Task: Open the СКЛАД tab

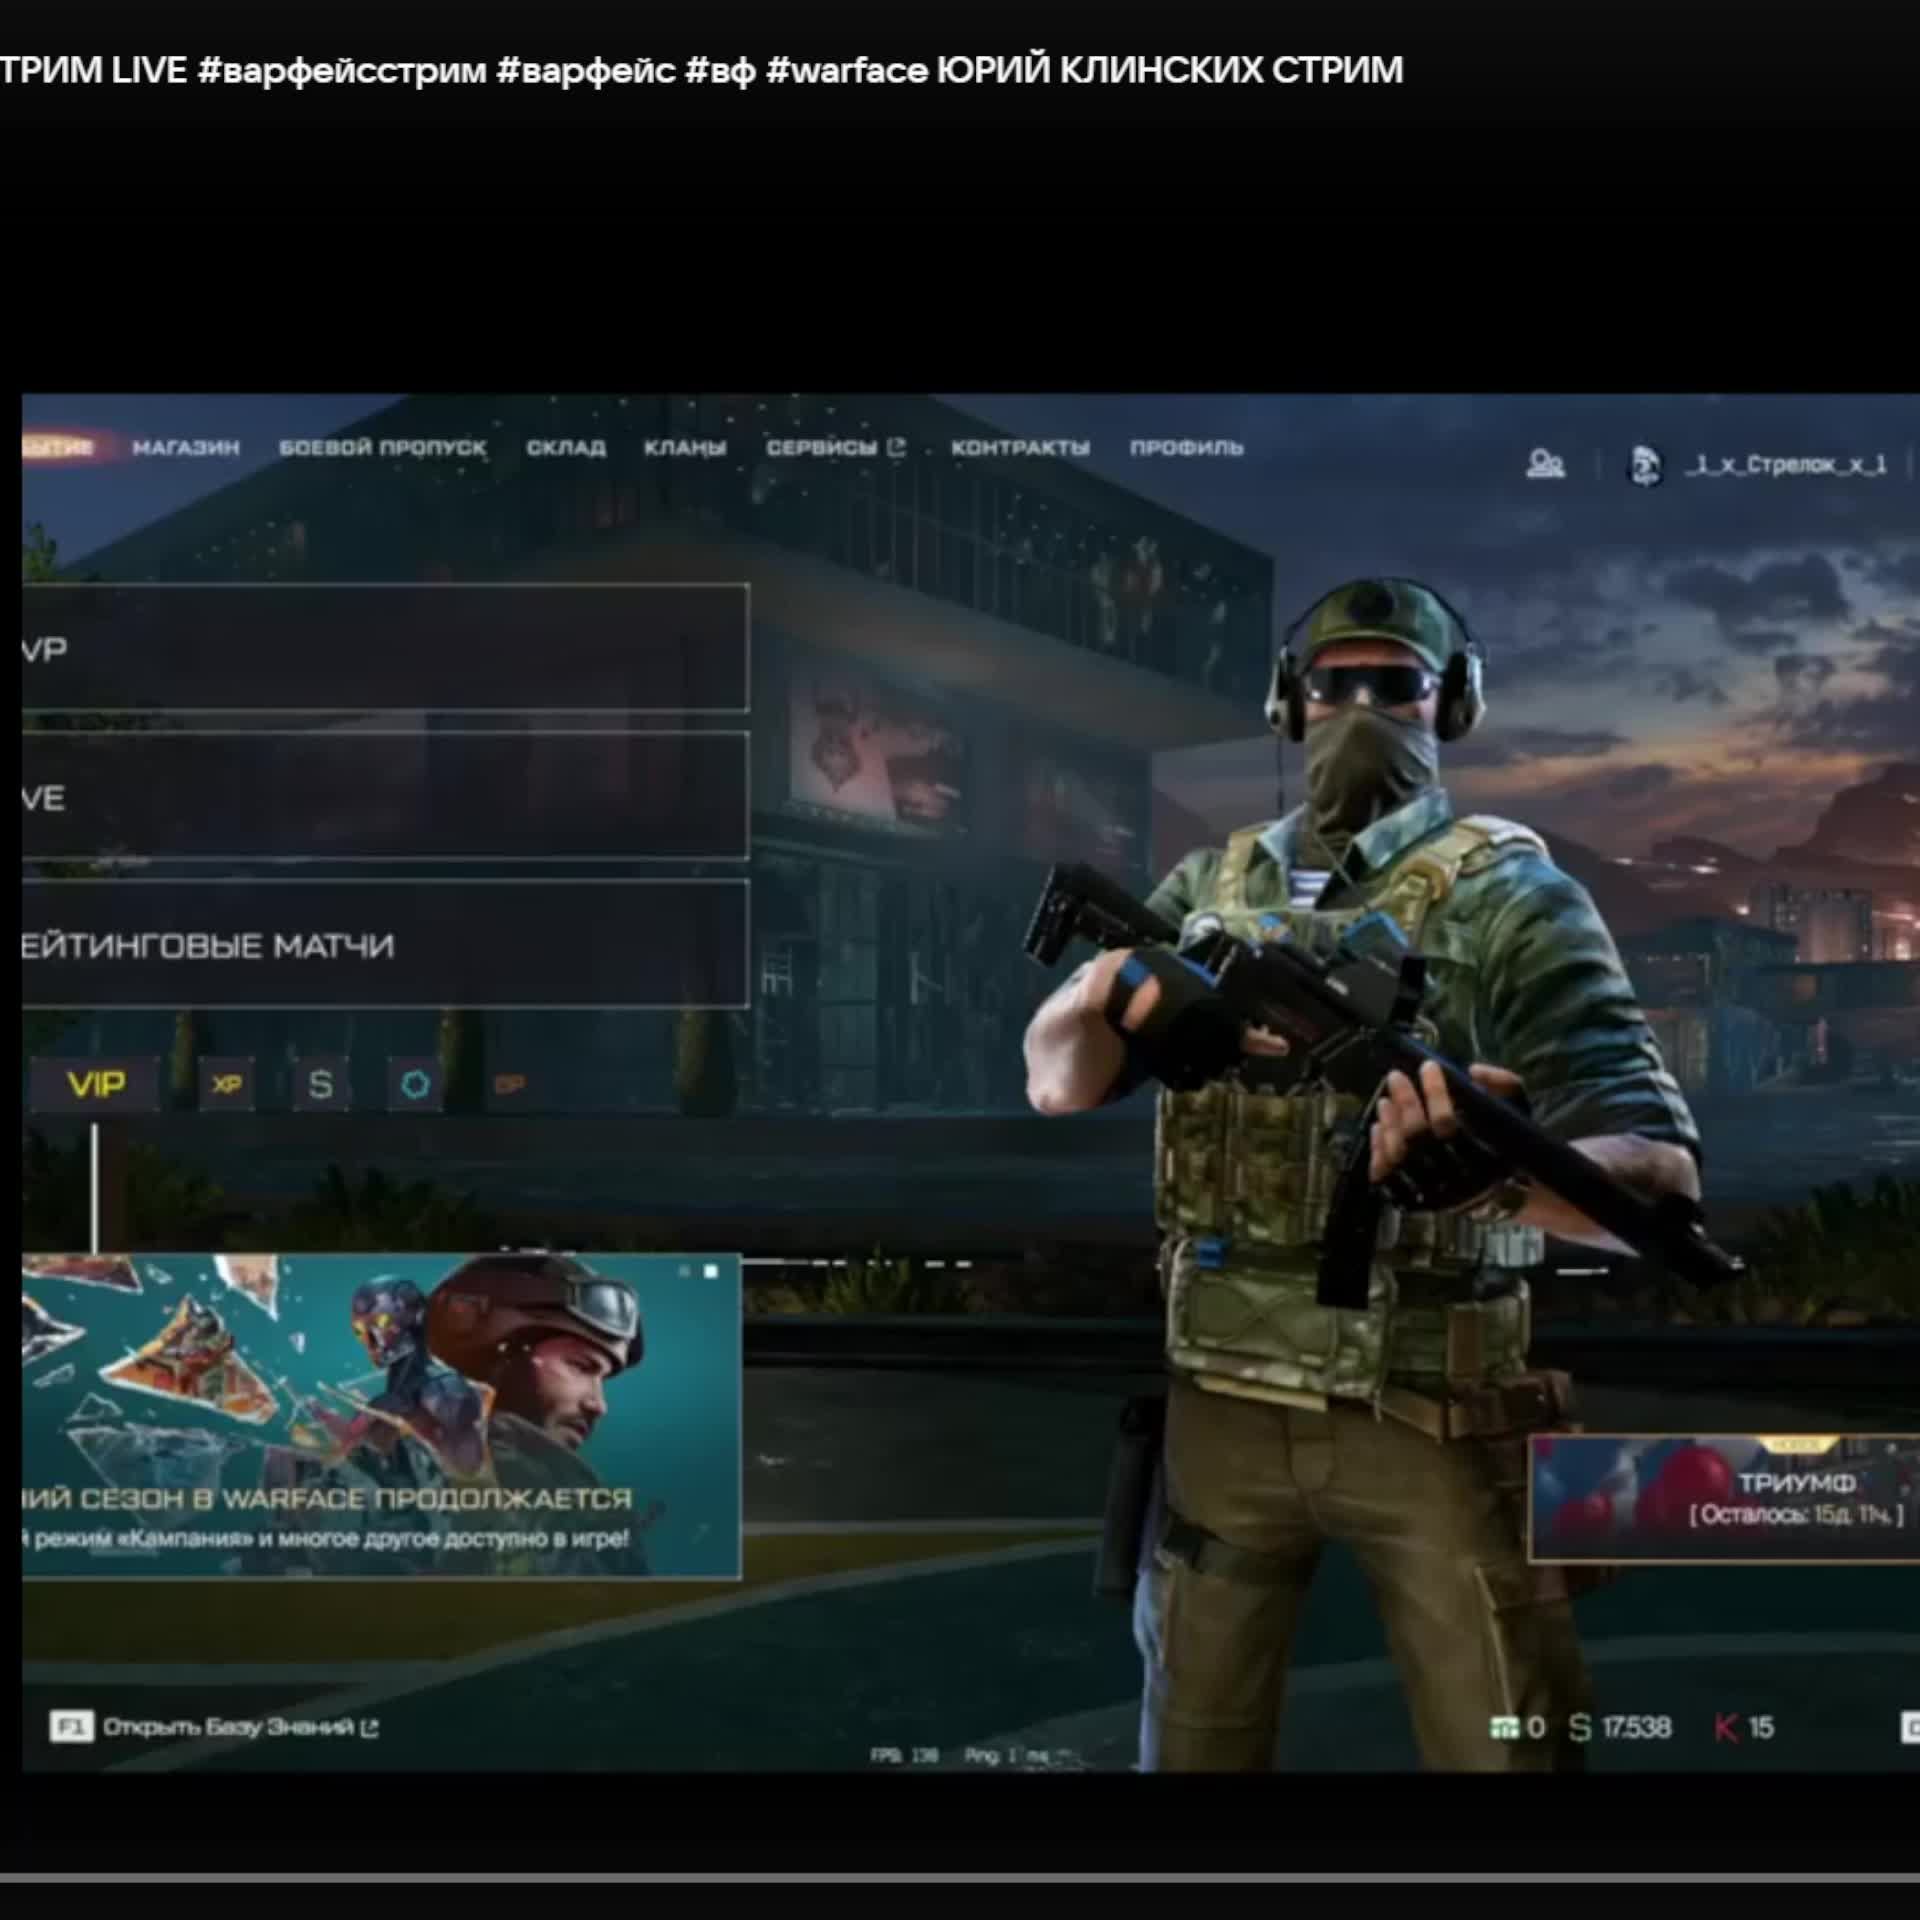Action: click(x=566, y=448)
